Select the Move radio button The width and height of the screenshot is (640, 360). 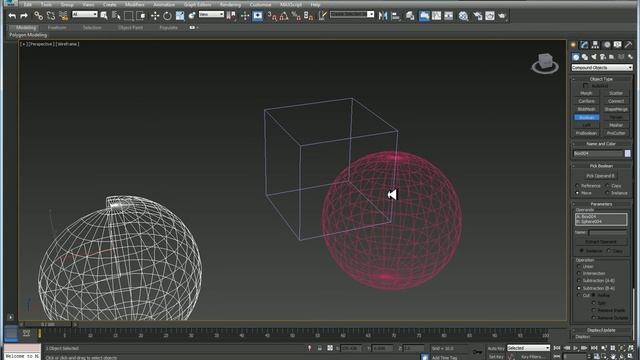(x=578, y=193)
